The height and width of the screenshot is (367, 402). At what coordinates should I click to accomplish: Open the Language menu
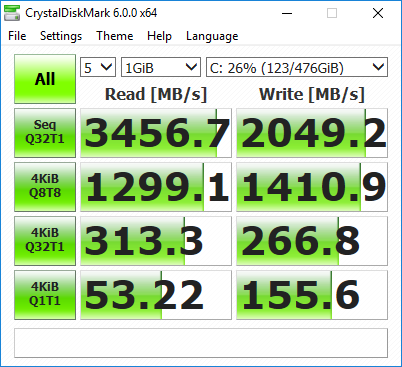[212, 36]
